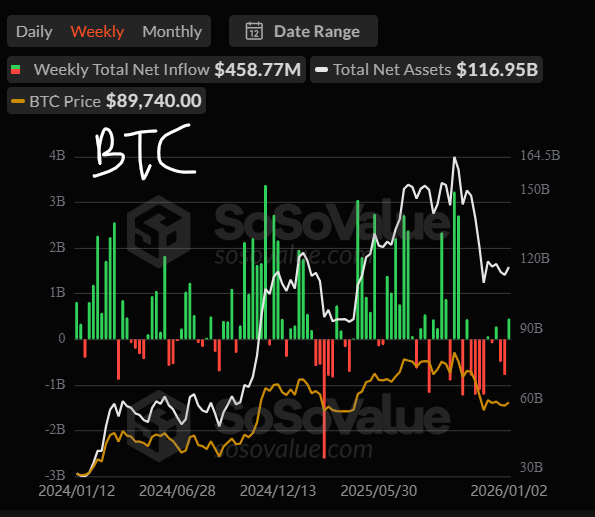The width and height of the screenshot is (595, 517).
Task: Click the 150B right axis label
Action: (535, 189)
